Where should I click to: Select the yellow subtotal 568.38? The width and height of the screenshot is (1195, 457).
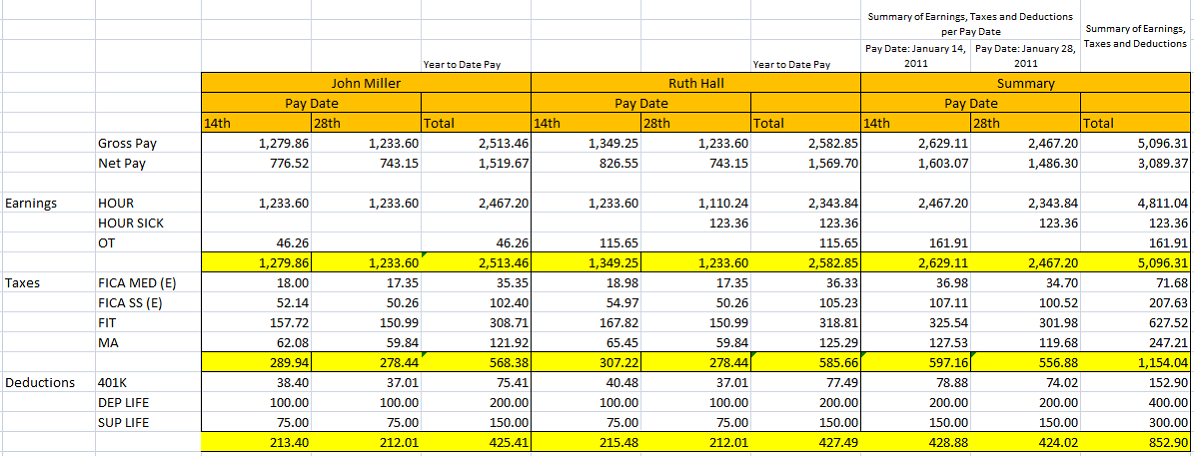pos(476,363)
